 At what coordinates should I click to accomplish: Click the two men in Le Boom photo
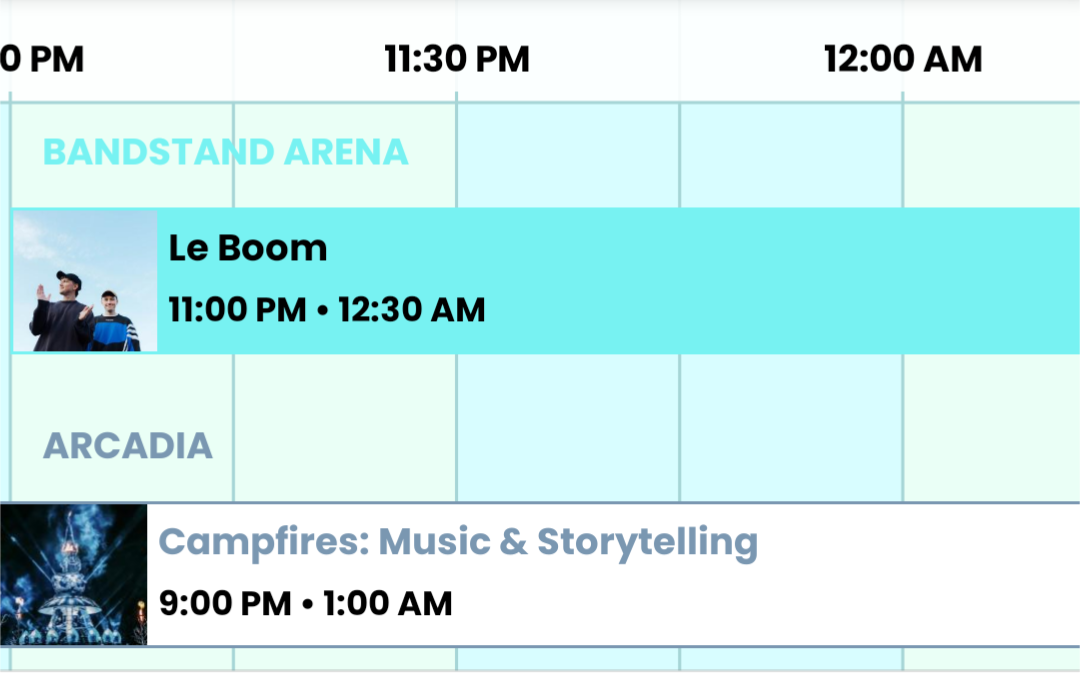click(84, 313)
